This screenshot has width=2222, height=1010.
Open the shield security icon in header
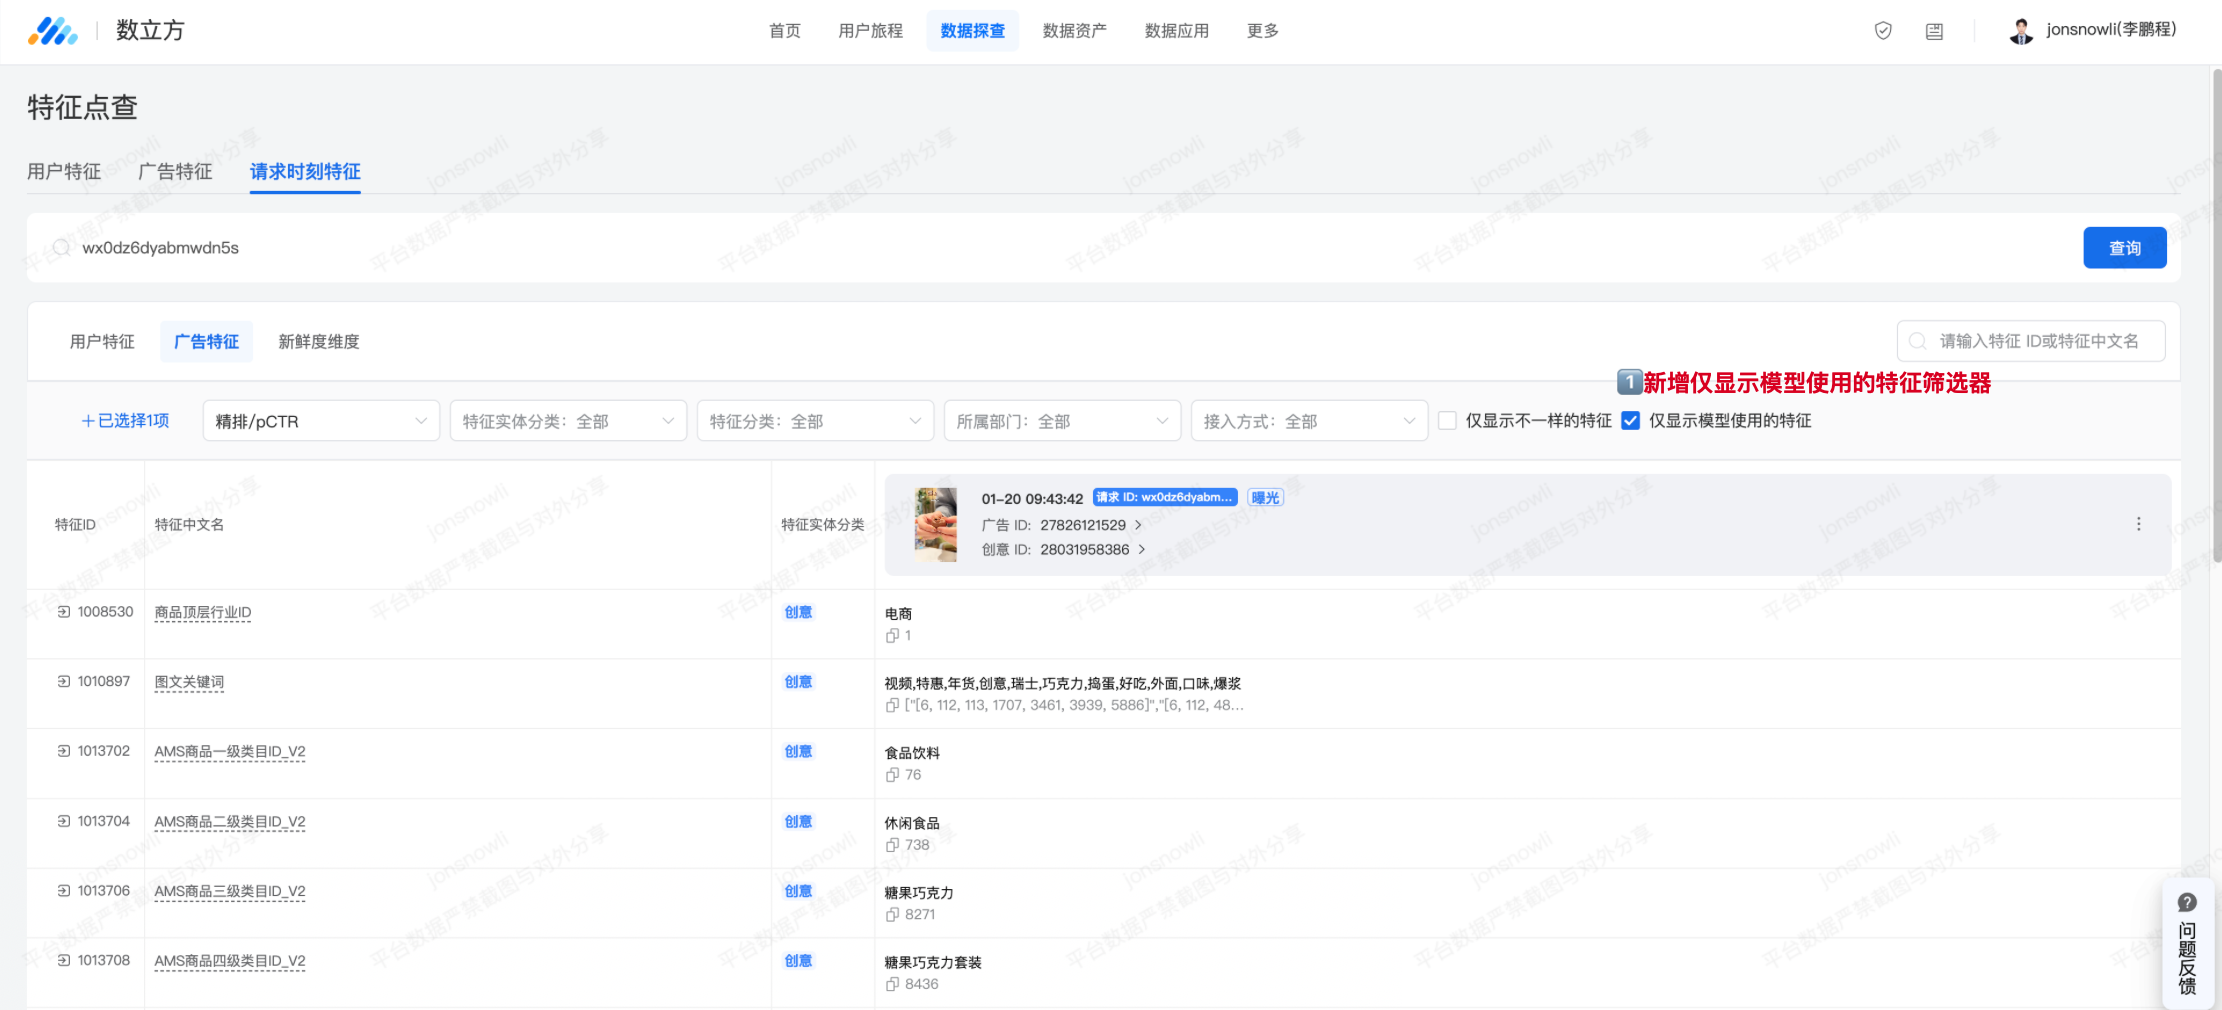[1883, 31]
